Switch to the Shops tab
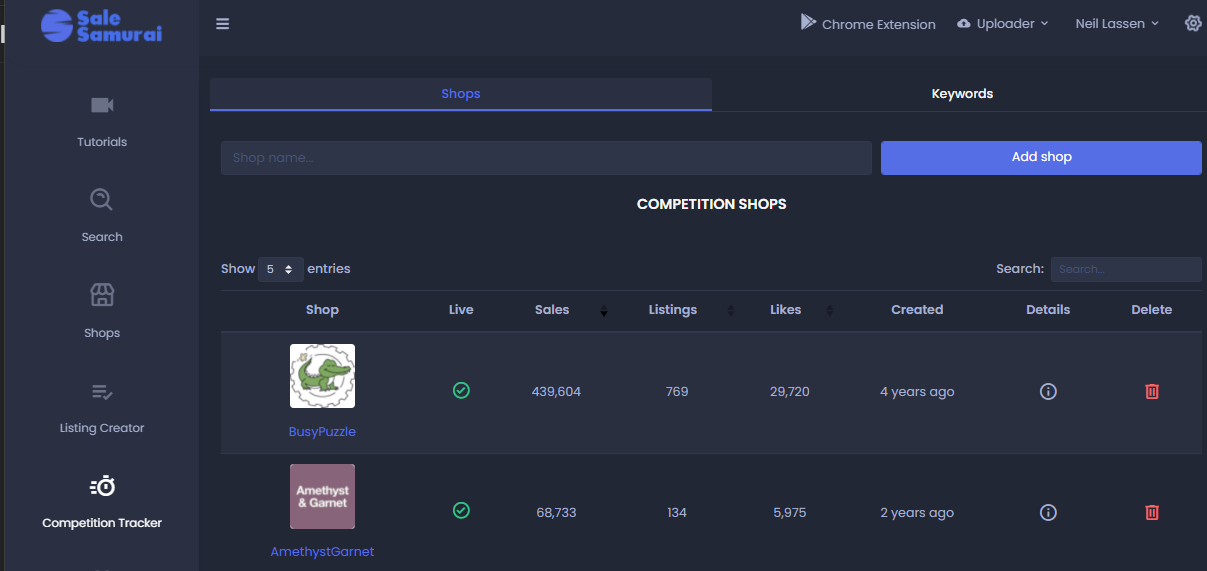The height and width of the screenshot is (571, 1207). (x=461, y=94)
